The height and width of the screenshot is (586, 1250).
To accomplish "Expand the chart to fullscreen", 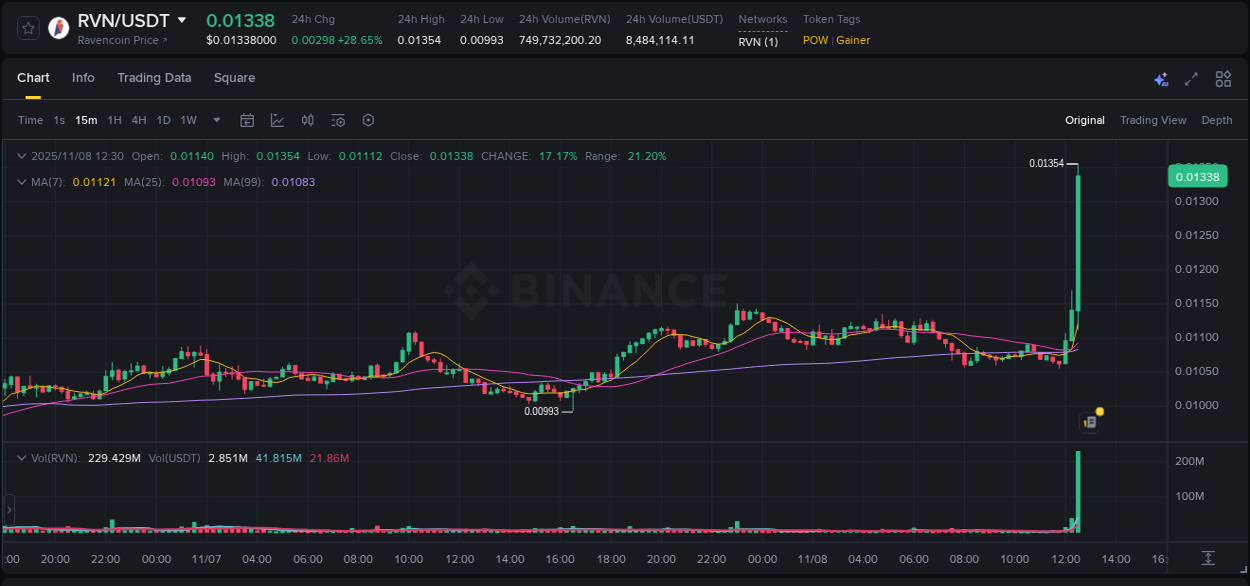I will coord(1190,78).
